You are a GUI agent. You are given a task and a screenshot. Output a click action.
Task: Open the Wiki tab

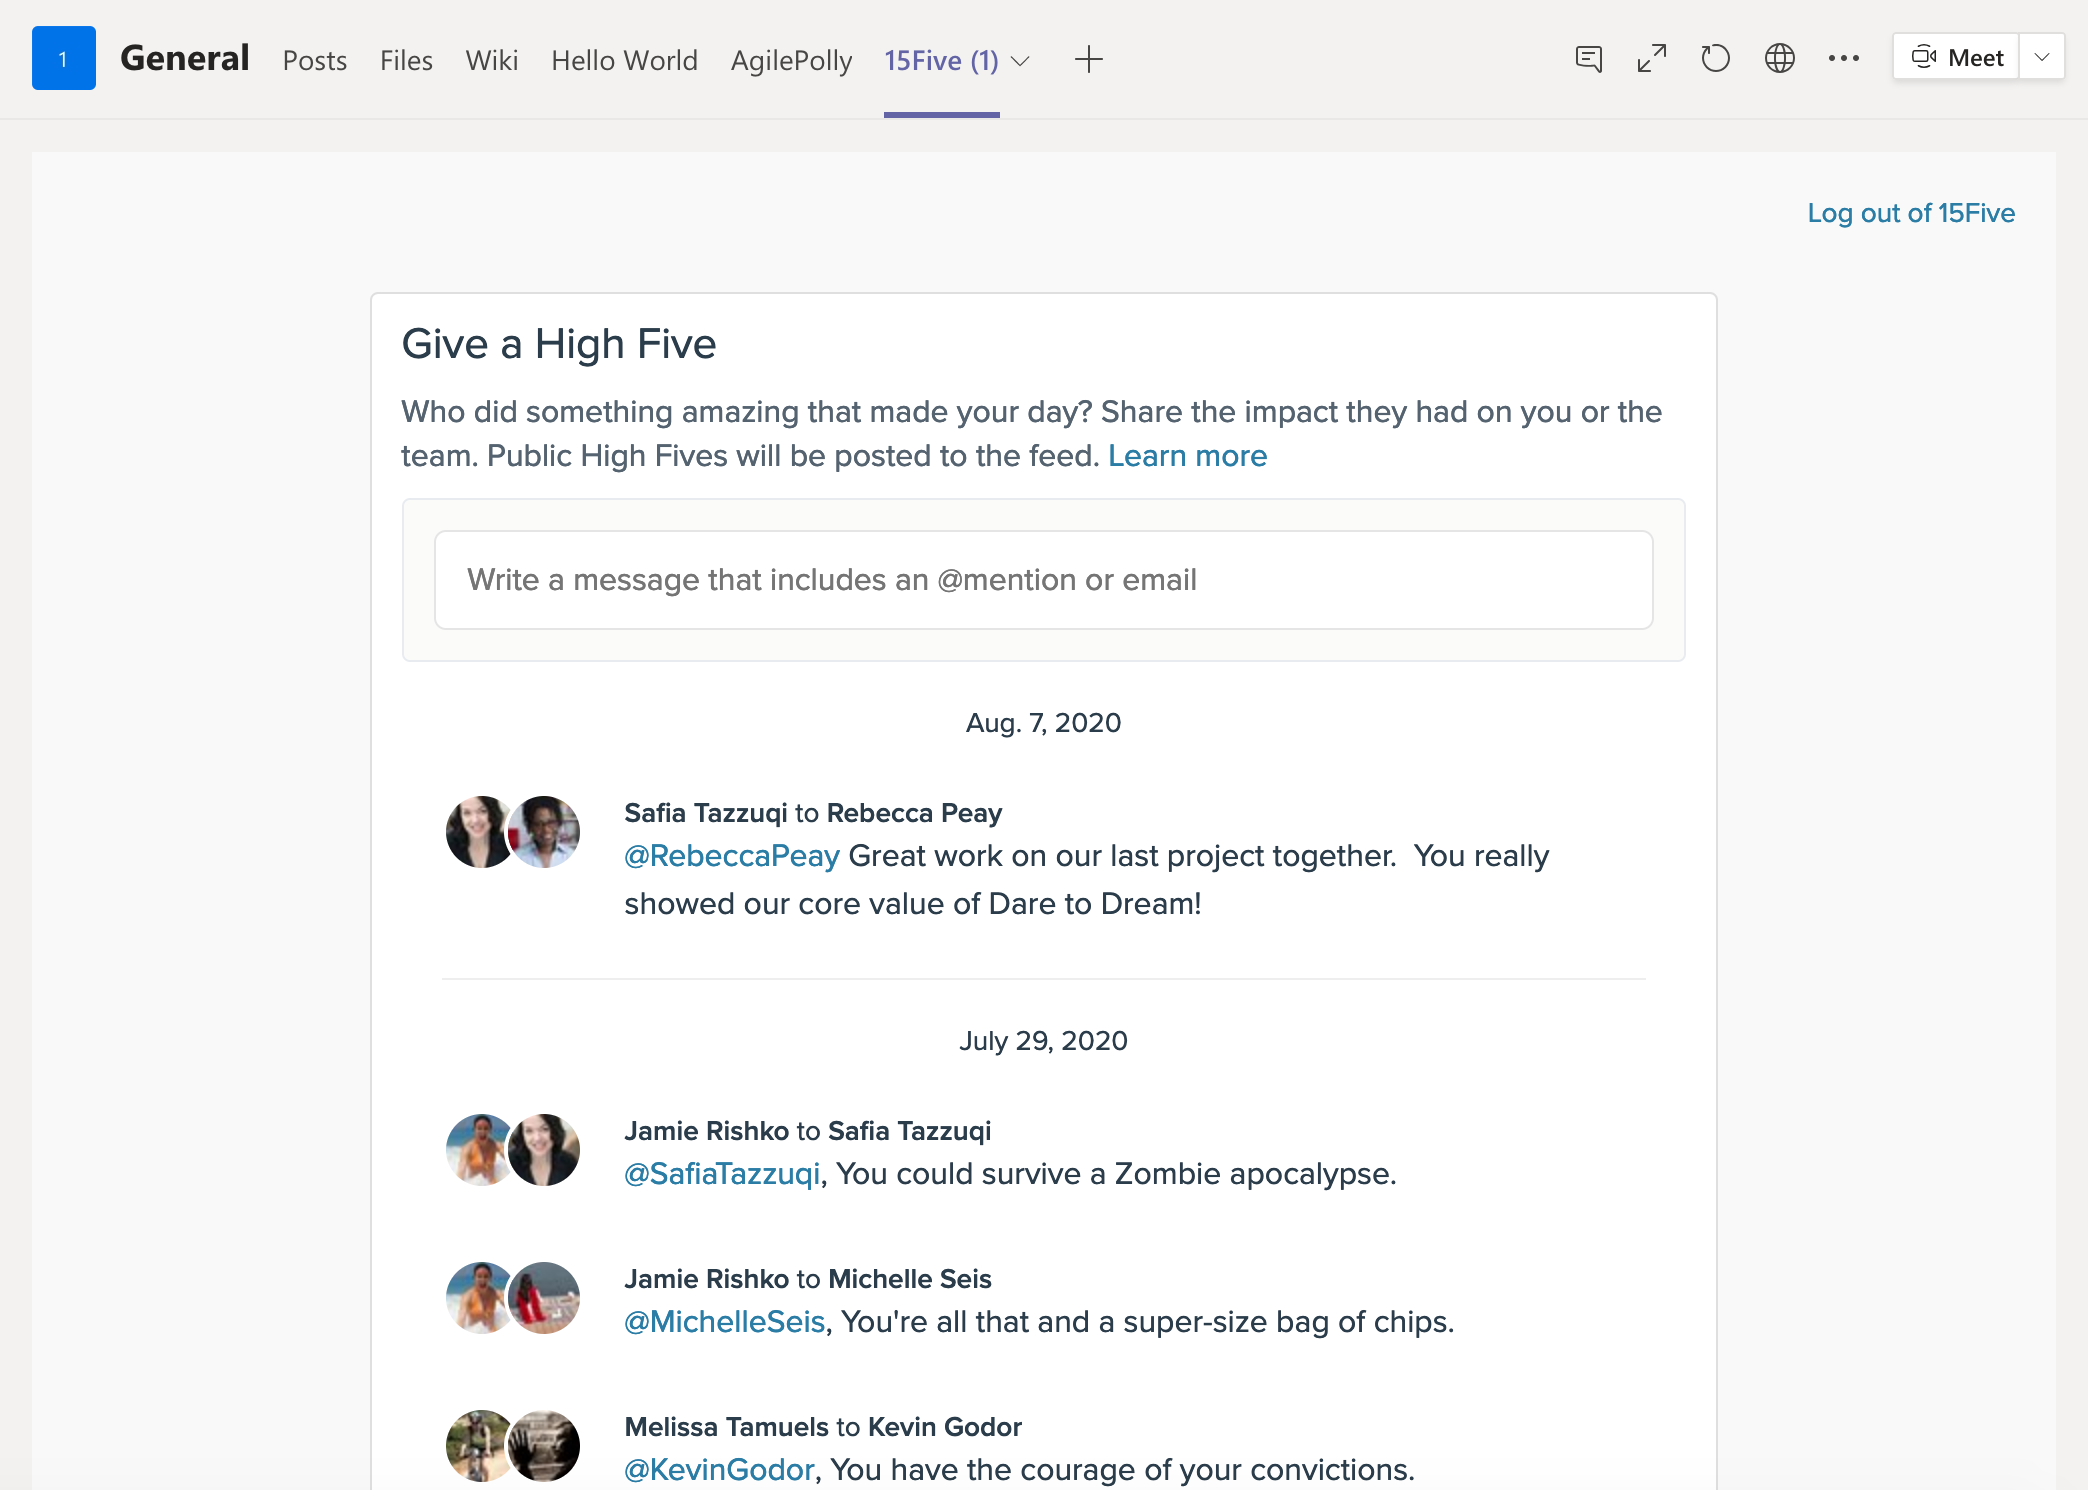(x=490, y=60)
